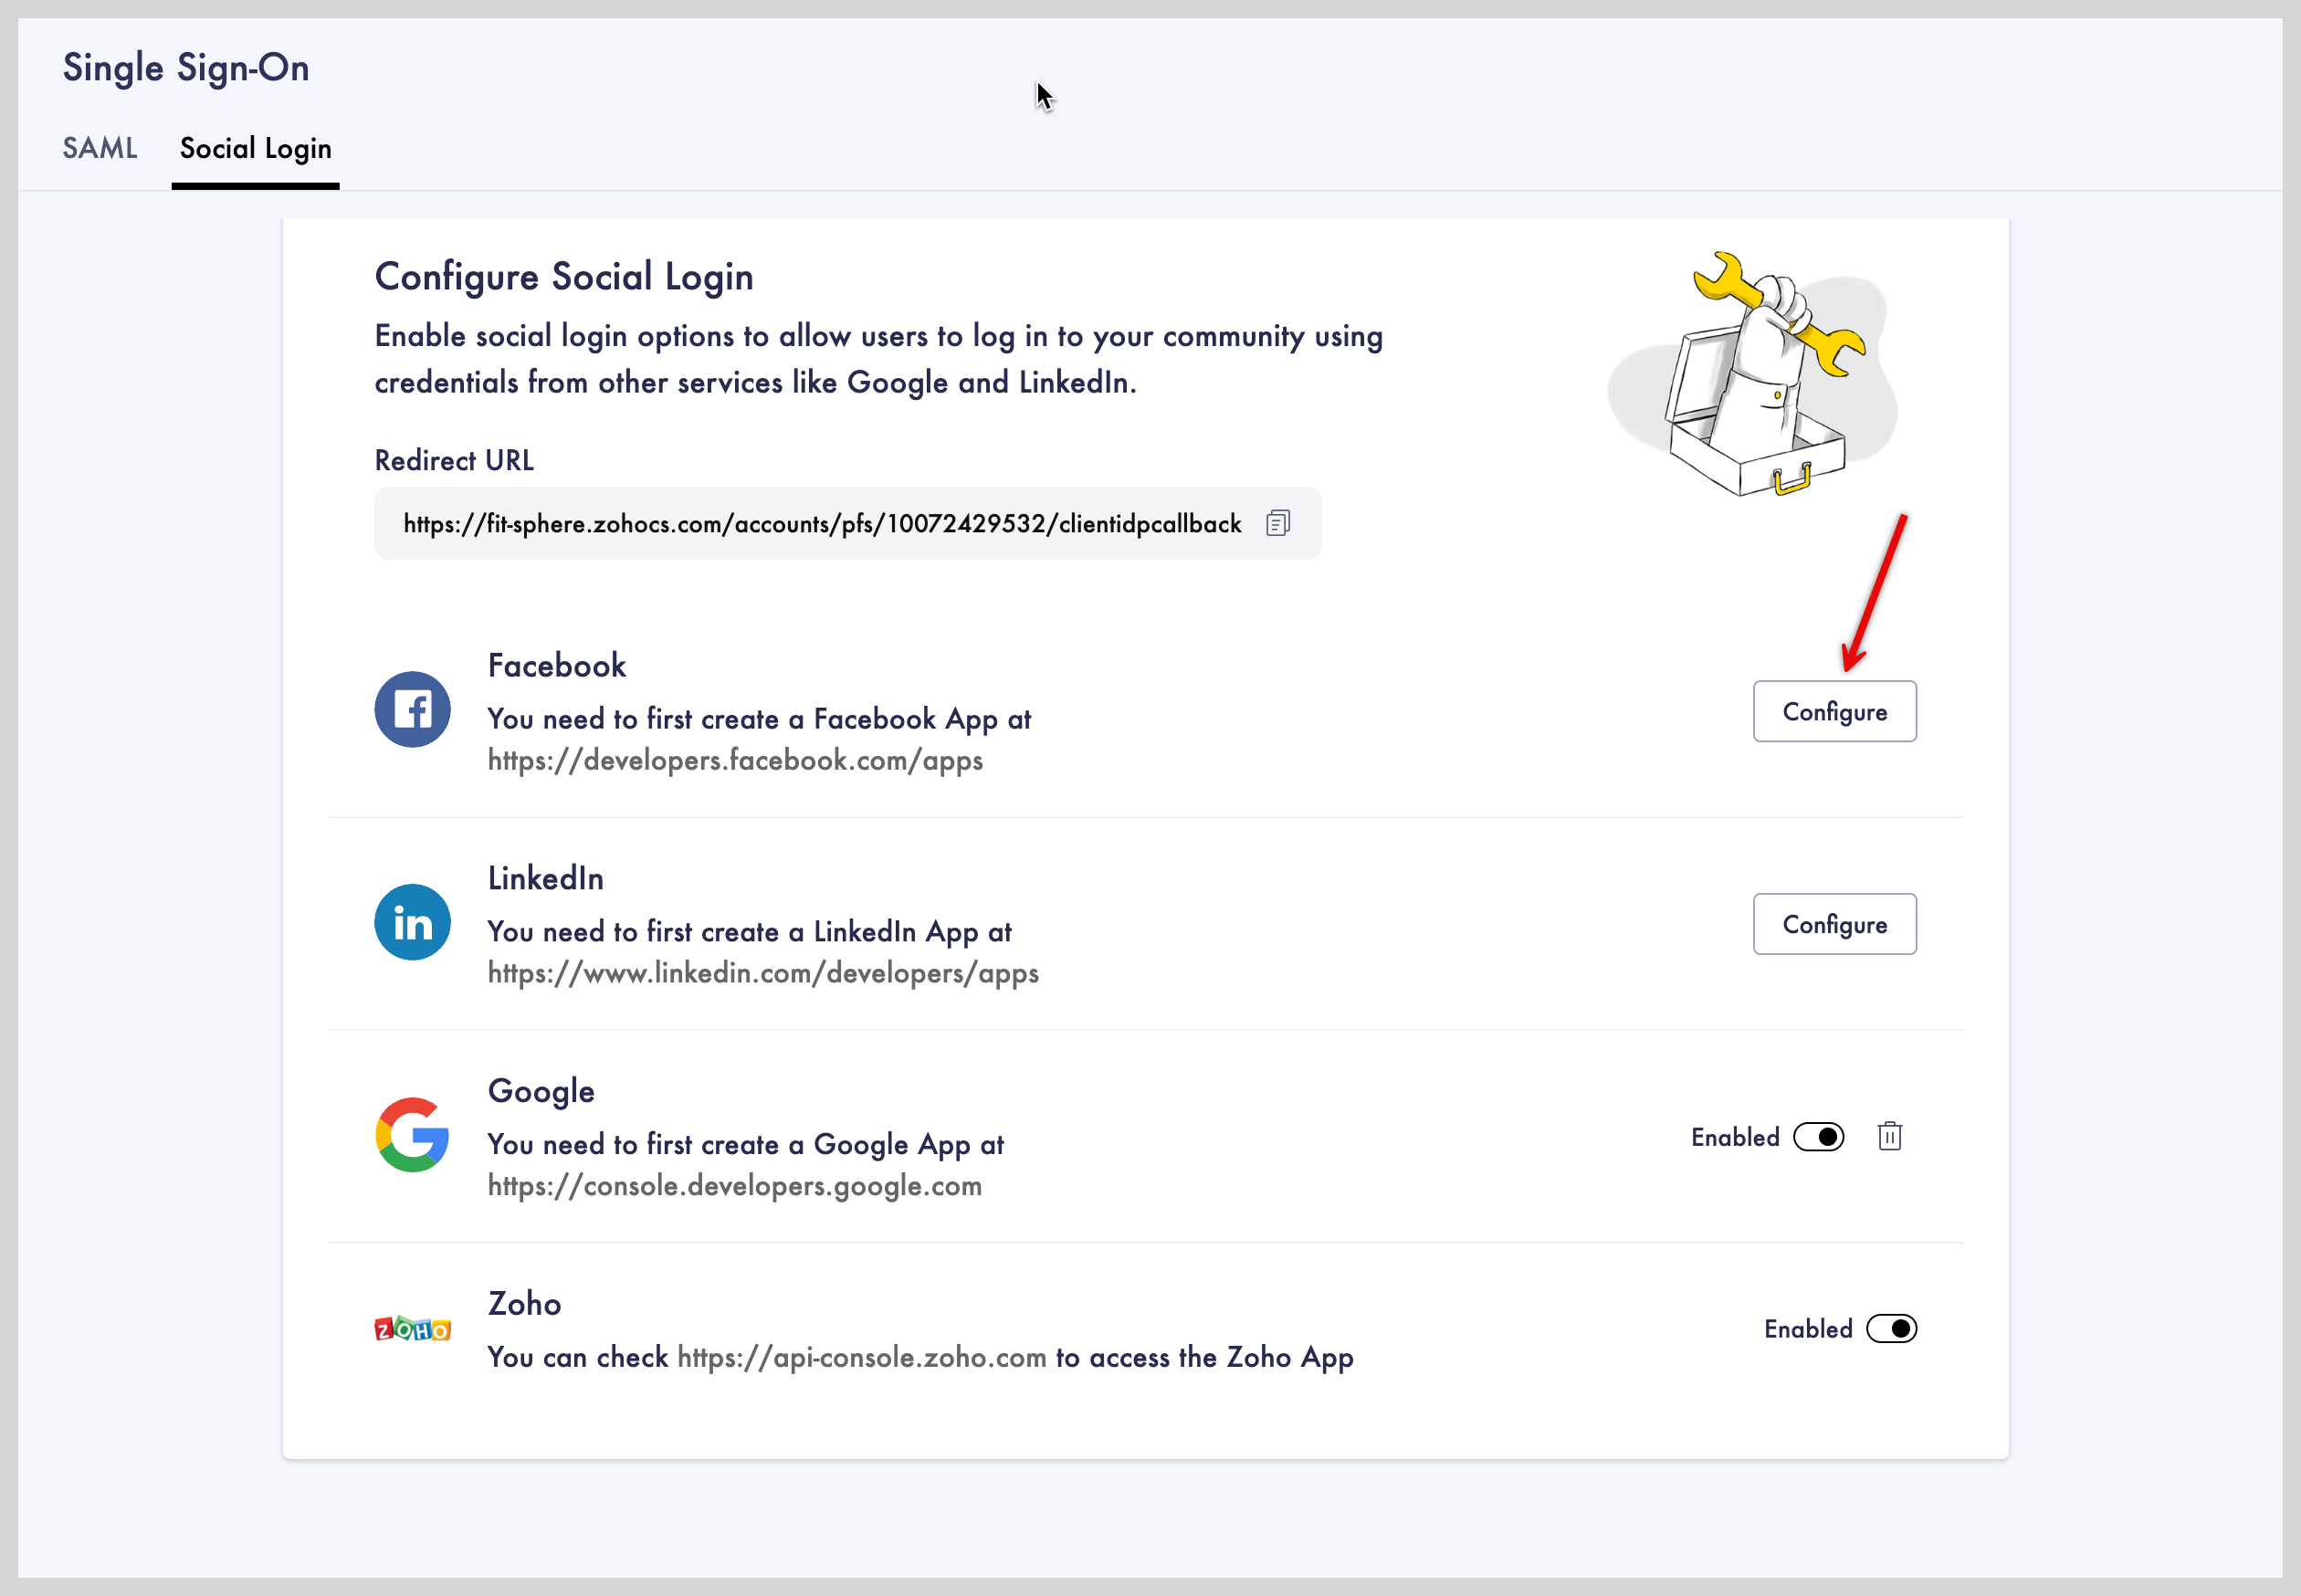This screenshot has width=2301, height=1596.
Task: Click the LinkedIn logo icon
Action: [412, 922]
